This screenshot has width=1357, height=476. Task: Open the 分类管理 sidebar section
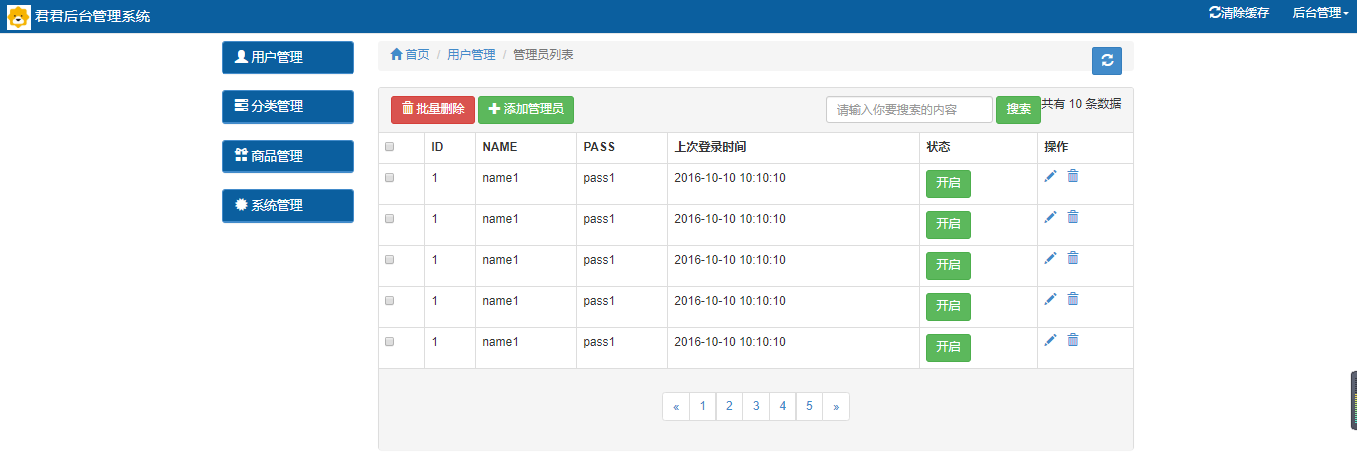[x=288, y=107]
